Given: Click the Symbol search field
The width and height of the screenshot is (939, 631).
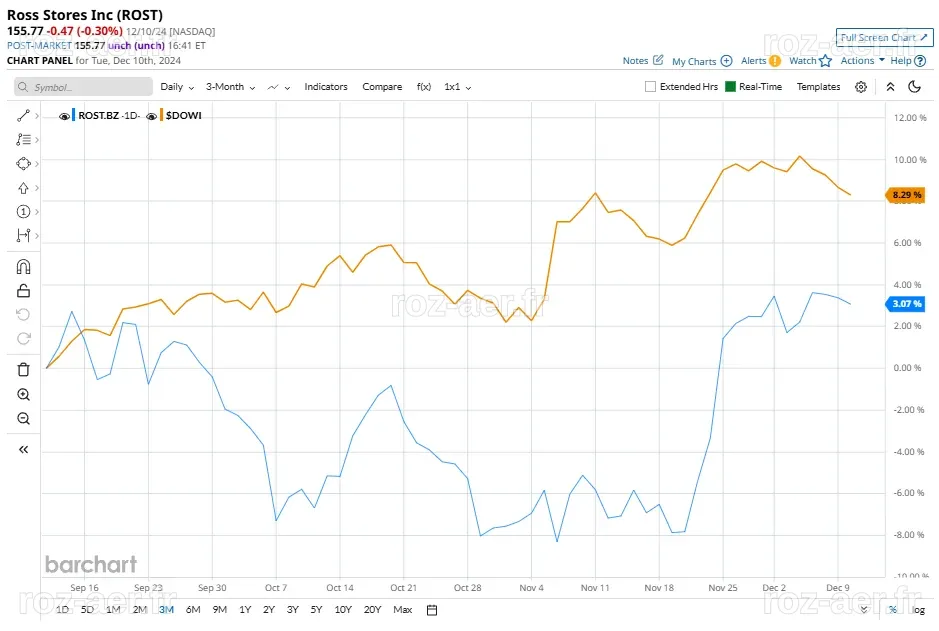Looking at the screenshot, I should click(83, 87).
